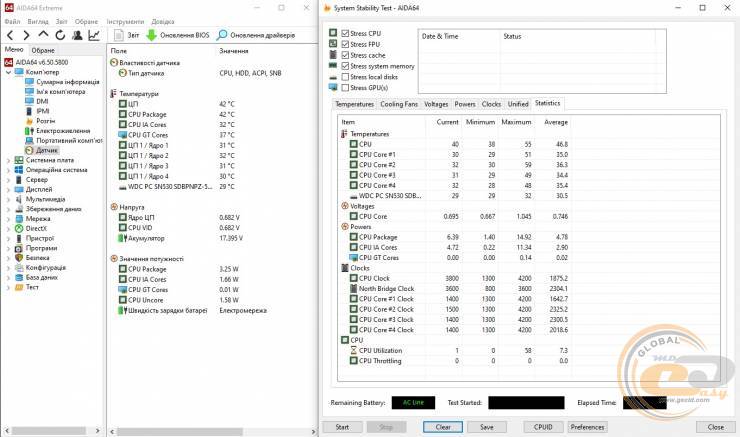
Task: Enable Stress CPU checkbox
Action: pos(345,34)
